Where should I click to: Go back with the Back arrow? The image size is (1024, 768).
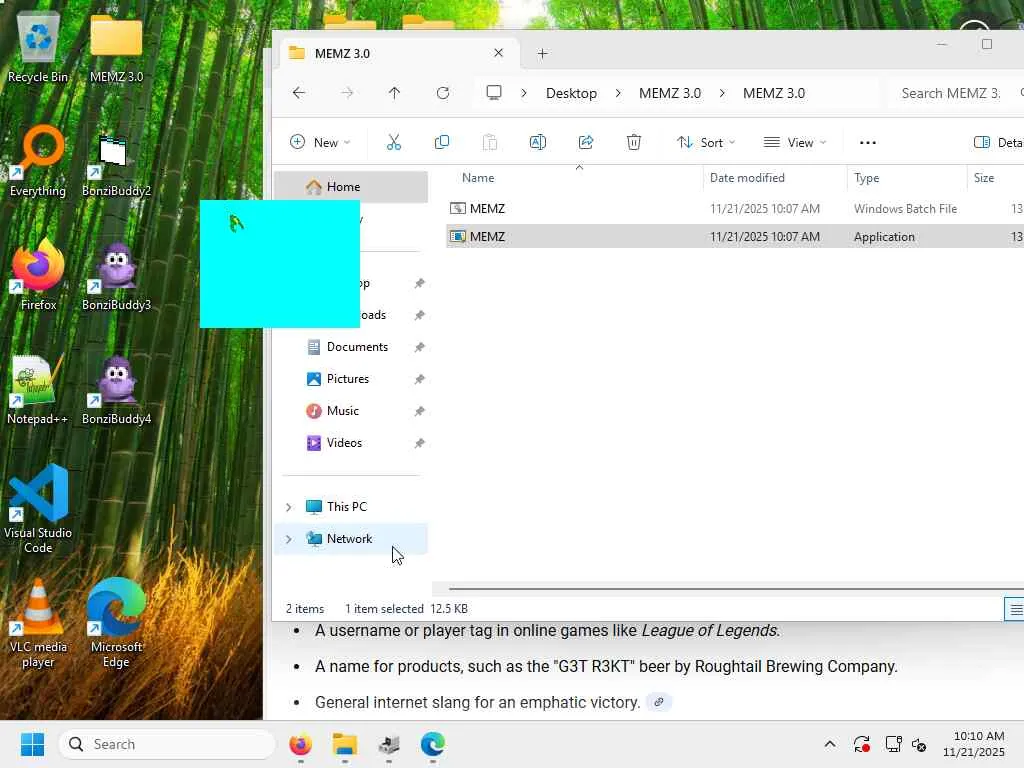299,93
